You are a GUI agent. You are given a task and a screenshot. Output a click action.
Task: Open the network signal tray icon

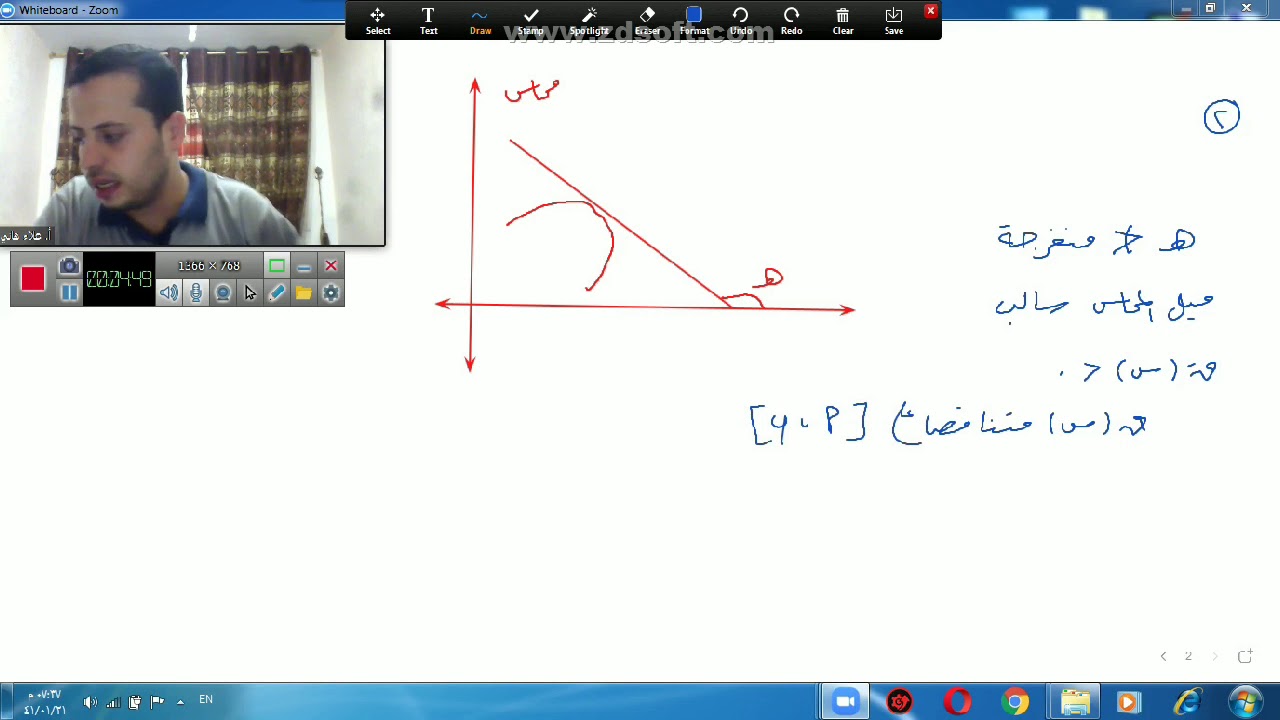[x=113, y=702]
